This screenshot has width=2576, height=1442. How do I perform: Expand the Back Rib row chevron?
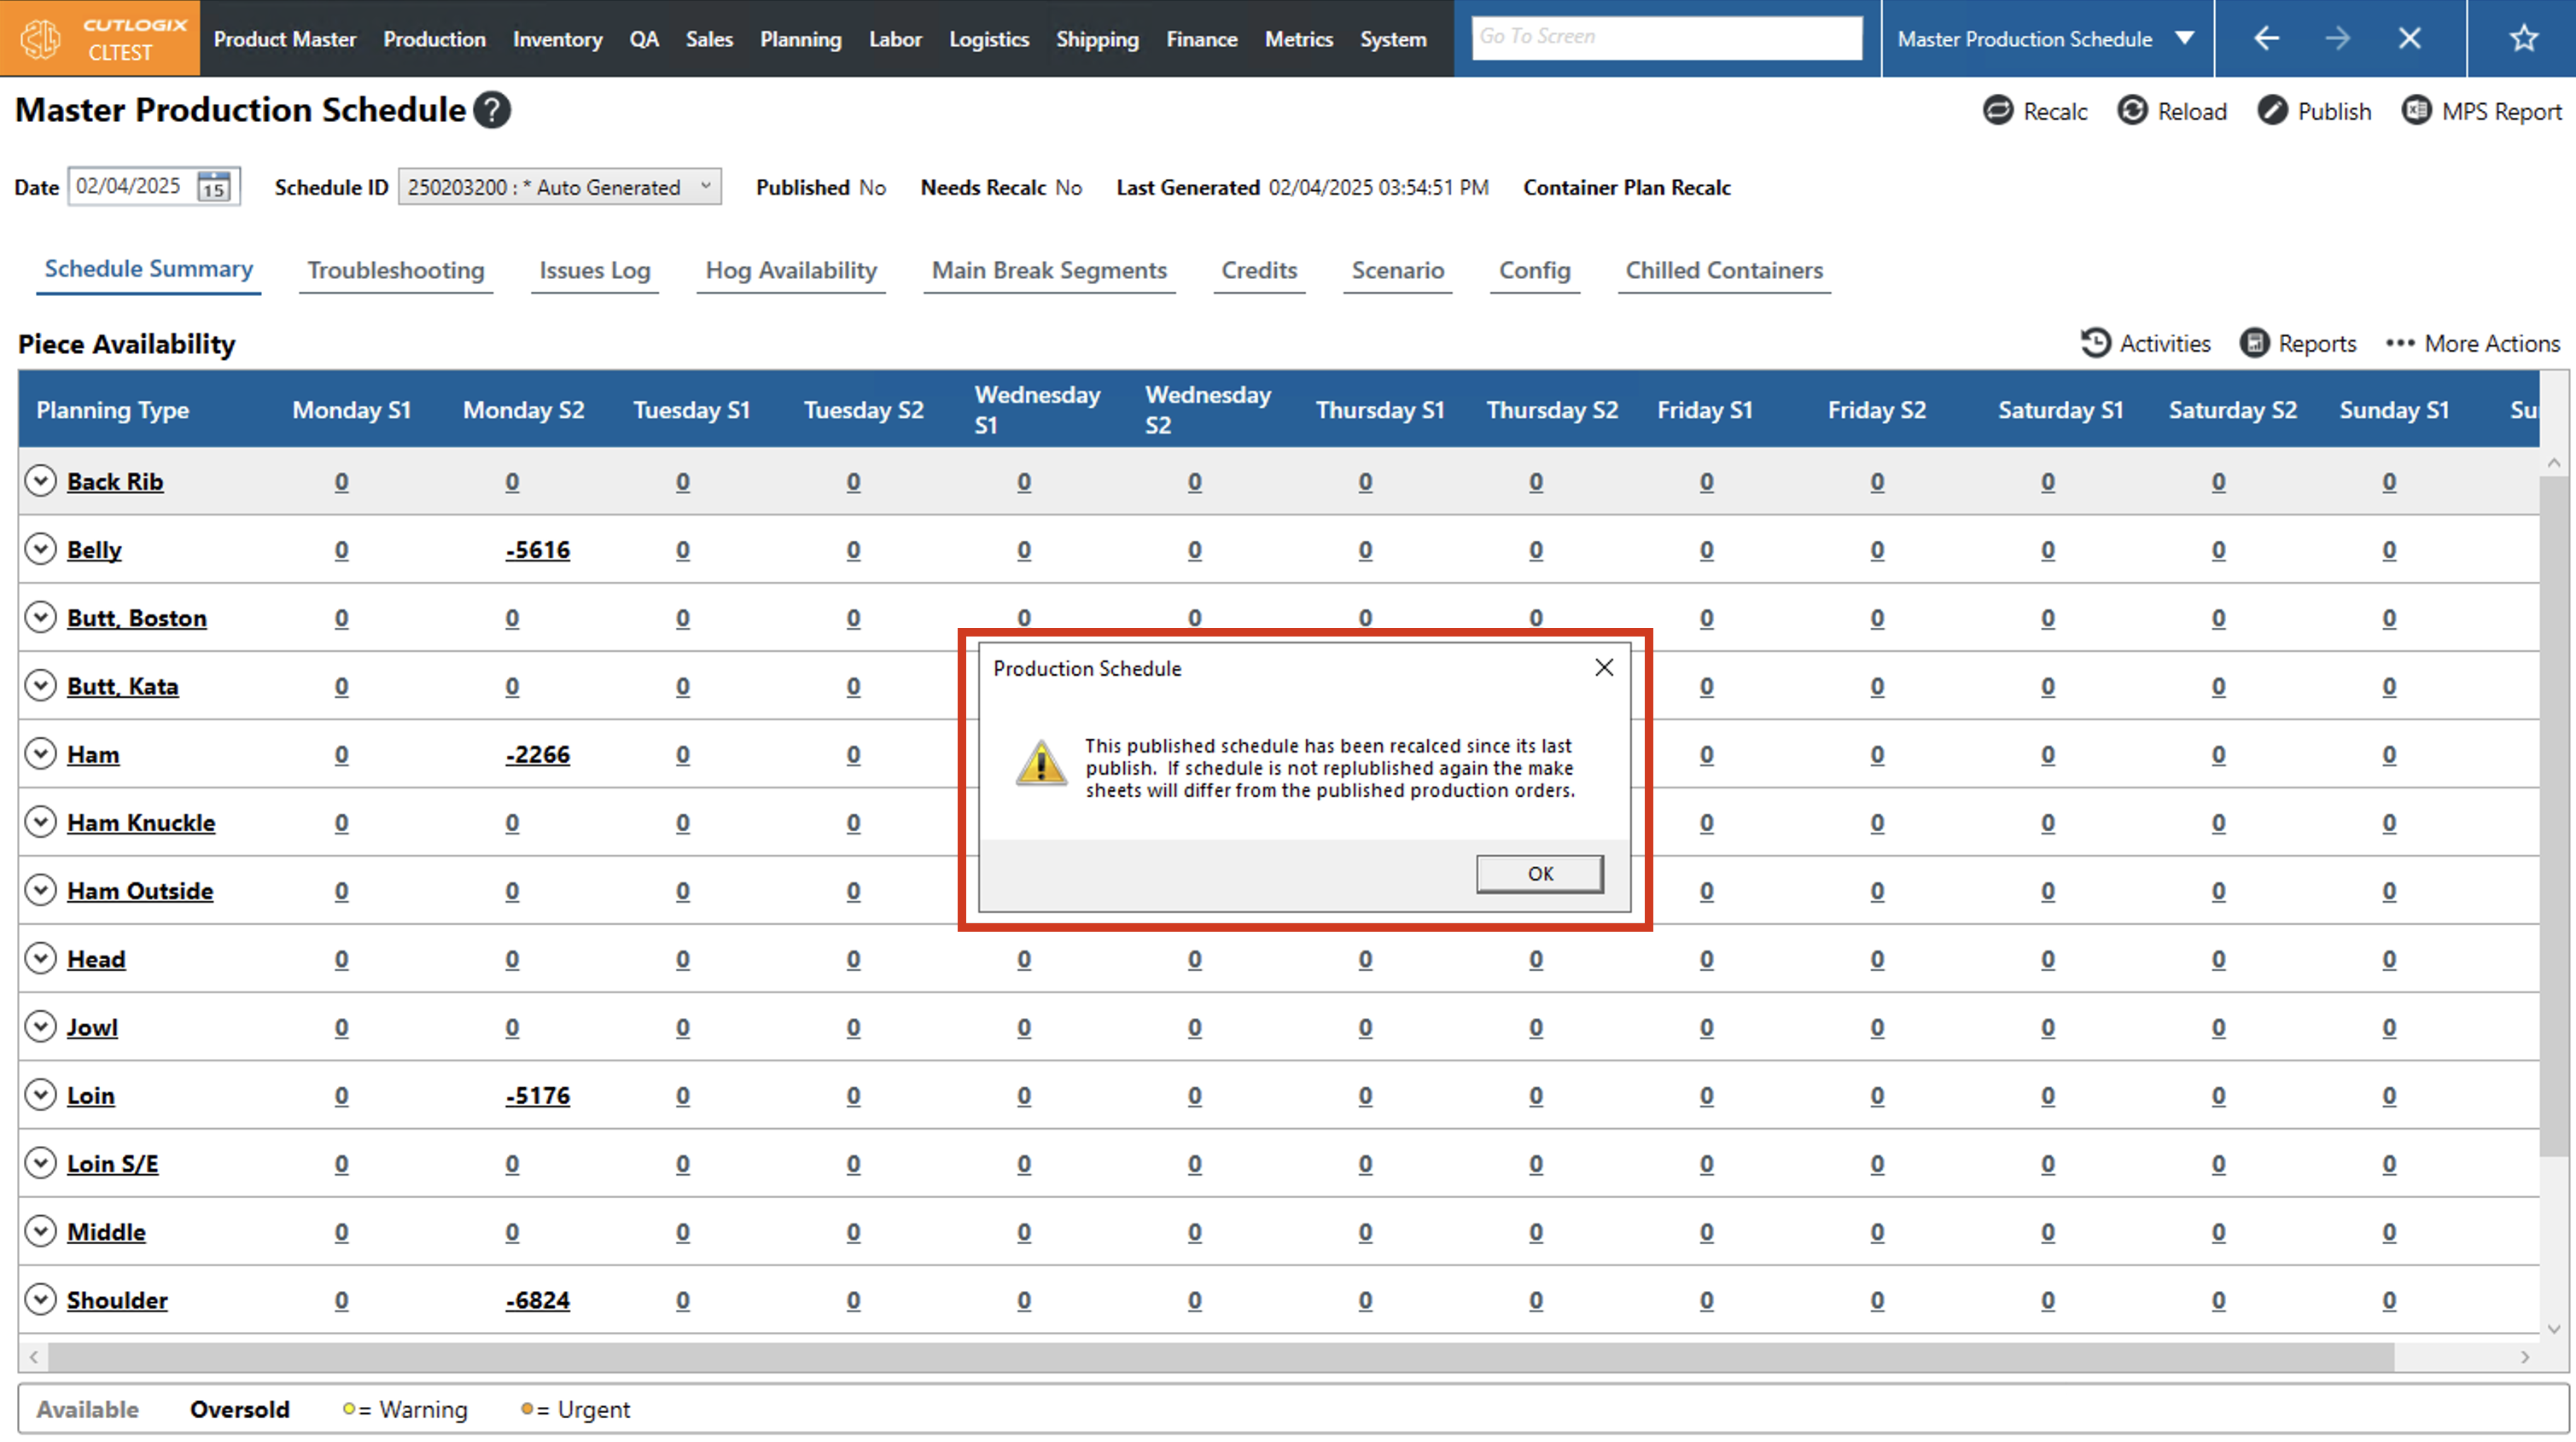pos(40,481)
